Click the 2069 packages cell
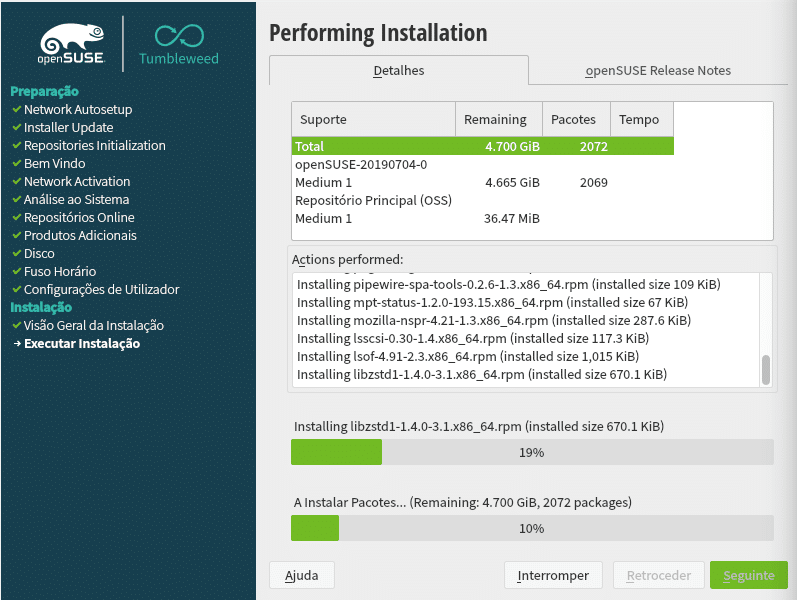 coord(593,183)
